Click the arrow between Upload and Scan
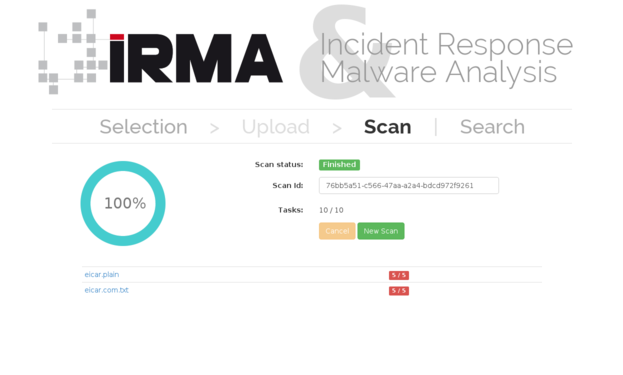Screen dimensions: 623x375 pos(337,128)
